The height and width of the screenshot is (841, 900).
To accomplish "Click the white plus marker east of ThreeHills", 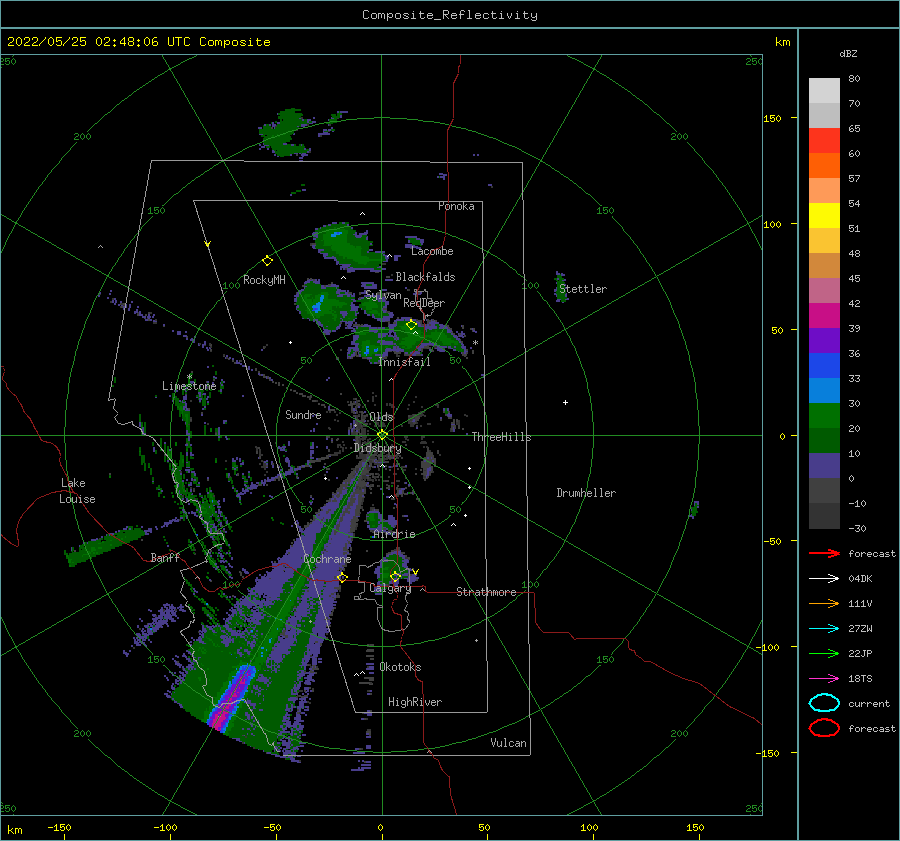I will 565,402.
